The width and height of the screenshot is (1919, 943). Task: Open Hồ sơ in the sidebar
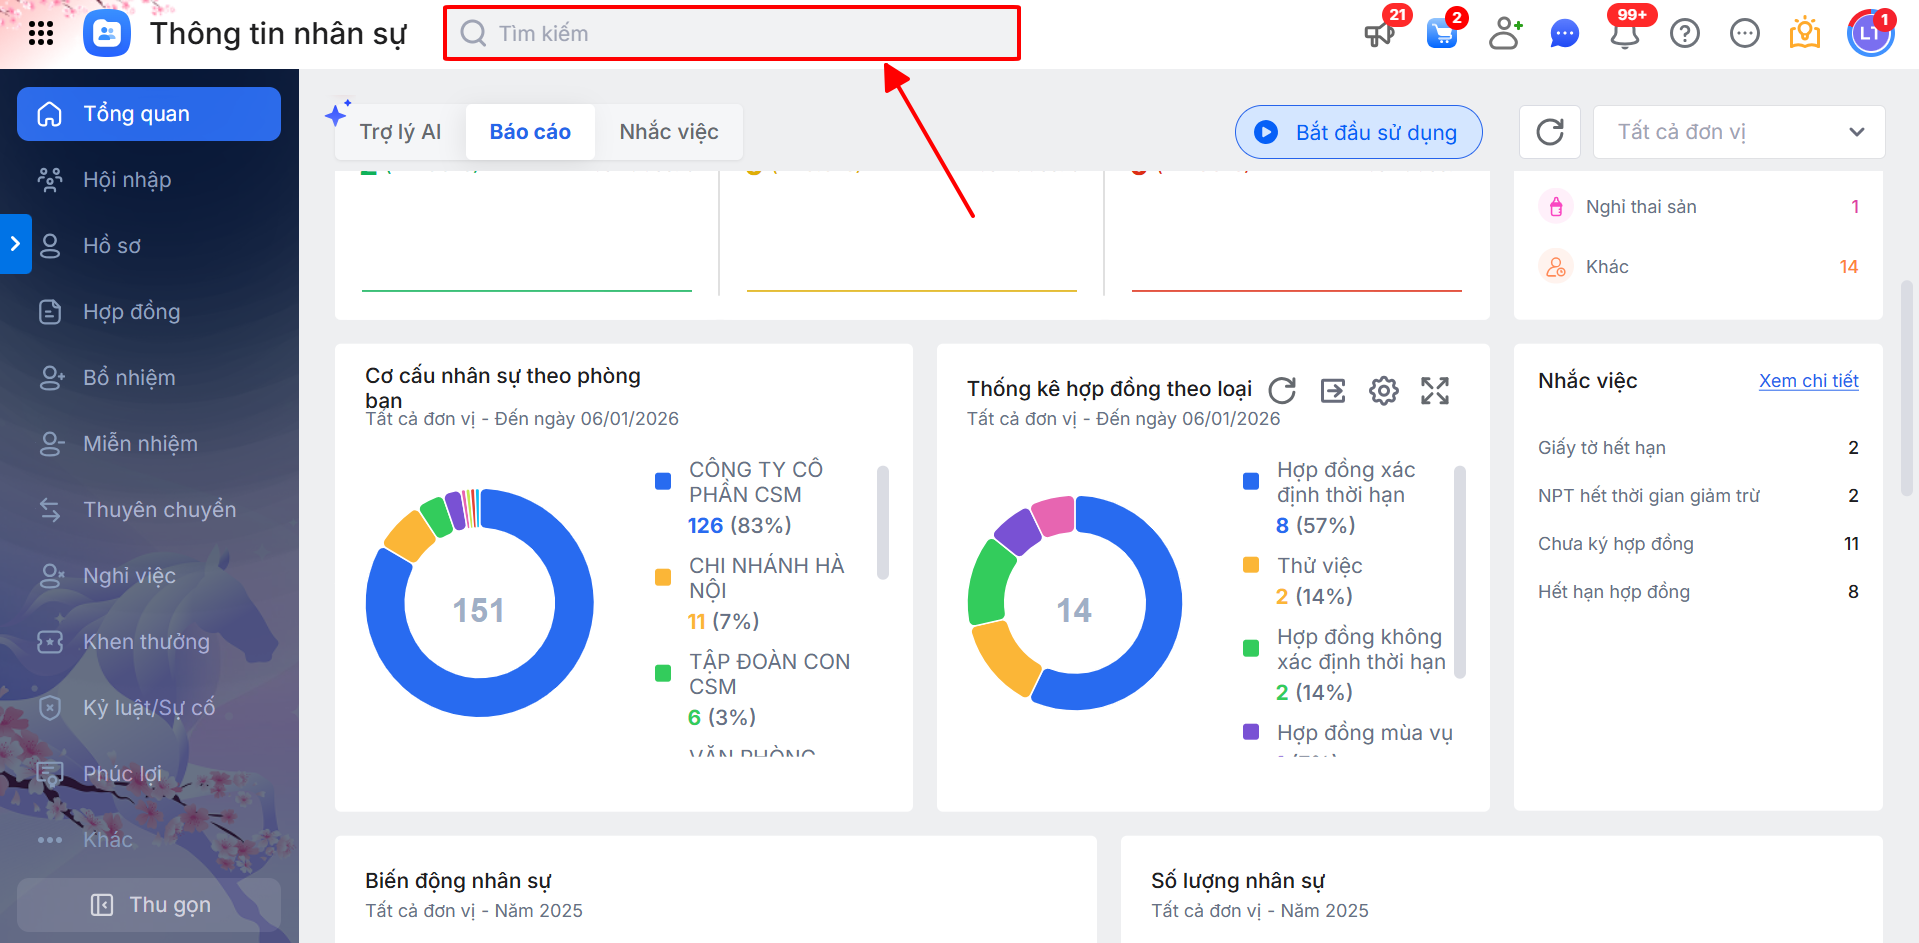[x=148, y=246]
